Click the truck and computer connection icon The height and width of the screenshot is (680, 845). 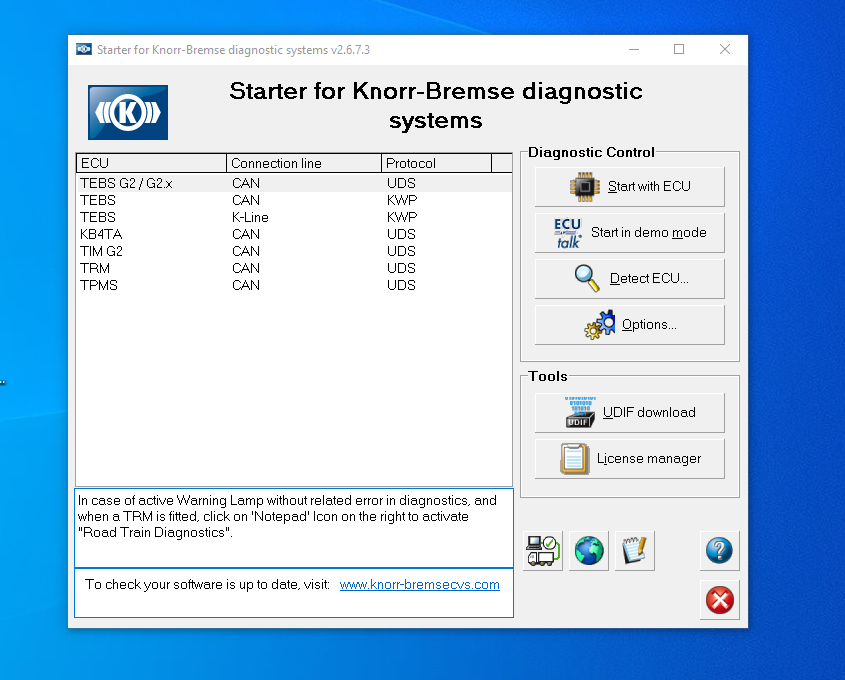[543, 551]
